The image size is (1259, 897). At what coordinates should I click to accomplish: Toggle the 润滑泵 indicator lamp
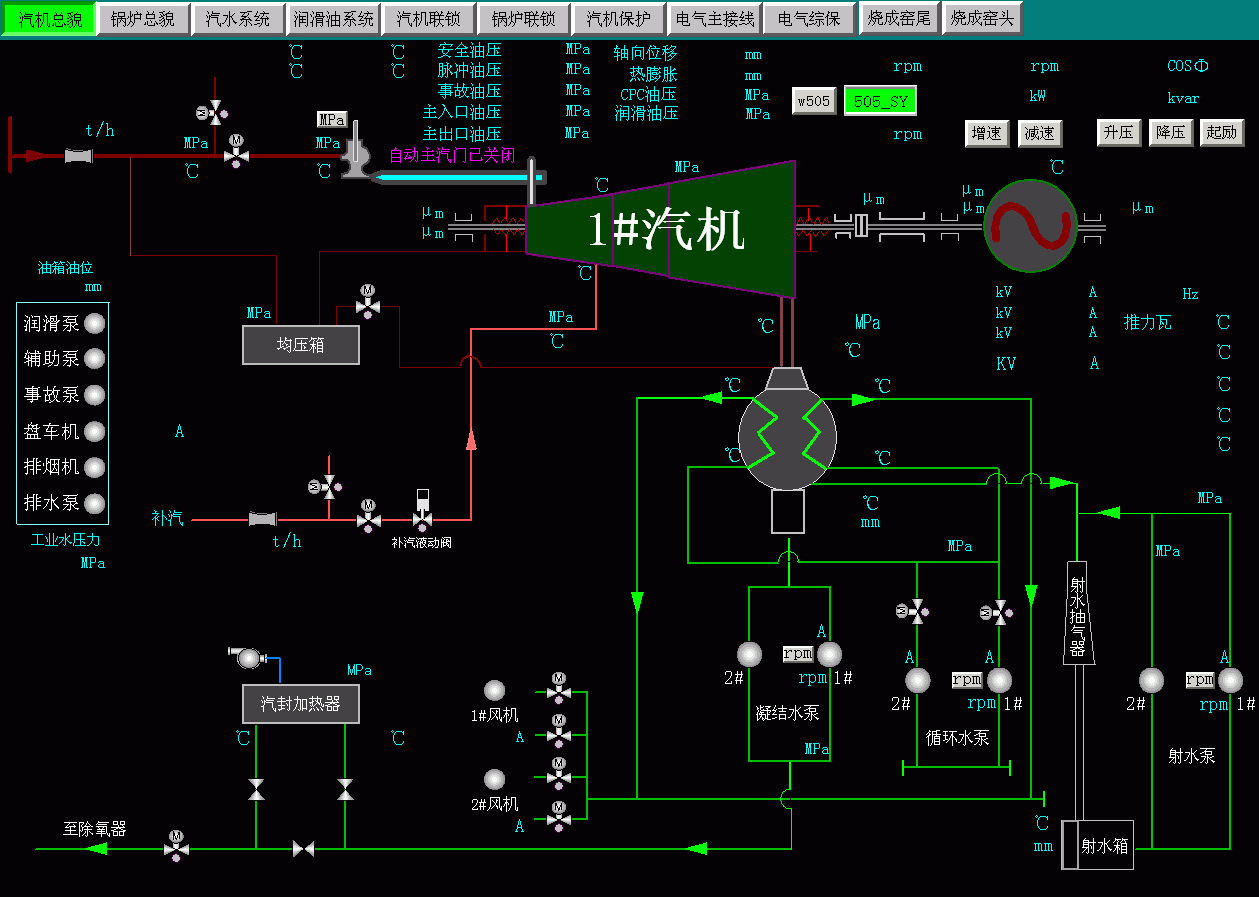(x=95, y=323)
